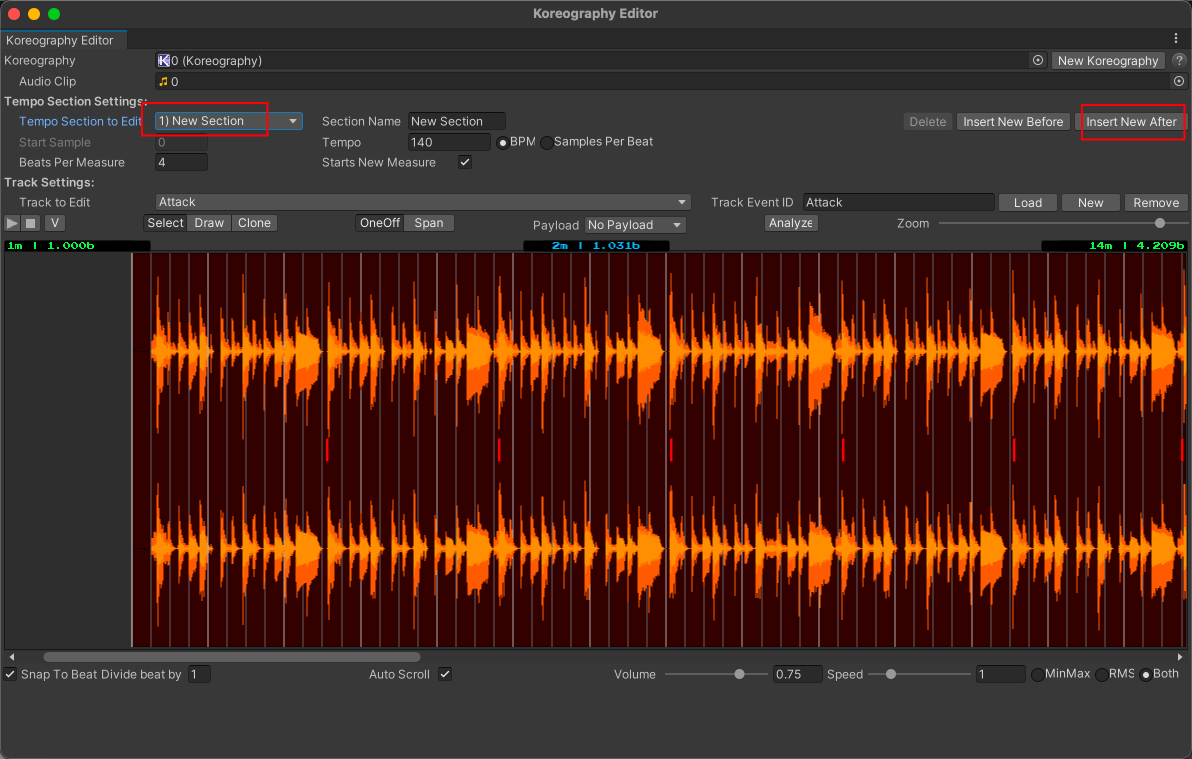Select the Both waveform display option
Image resolution: width=1192 pixels, height=759 pixels.
coord(1146,675)
